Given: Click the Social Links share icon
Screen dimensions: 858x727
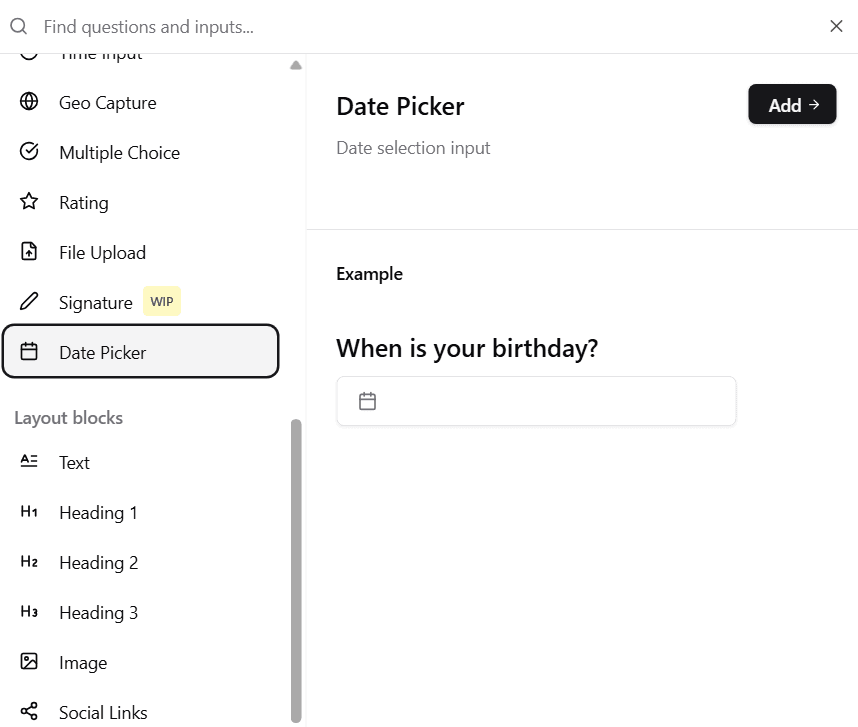Looking at the screenshot, I should (x=27, y=711).
